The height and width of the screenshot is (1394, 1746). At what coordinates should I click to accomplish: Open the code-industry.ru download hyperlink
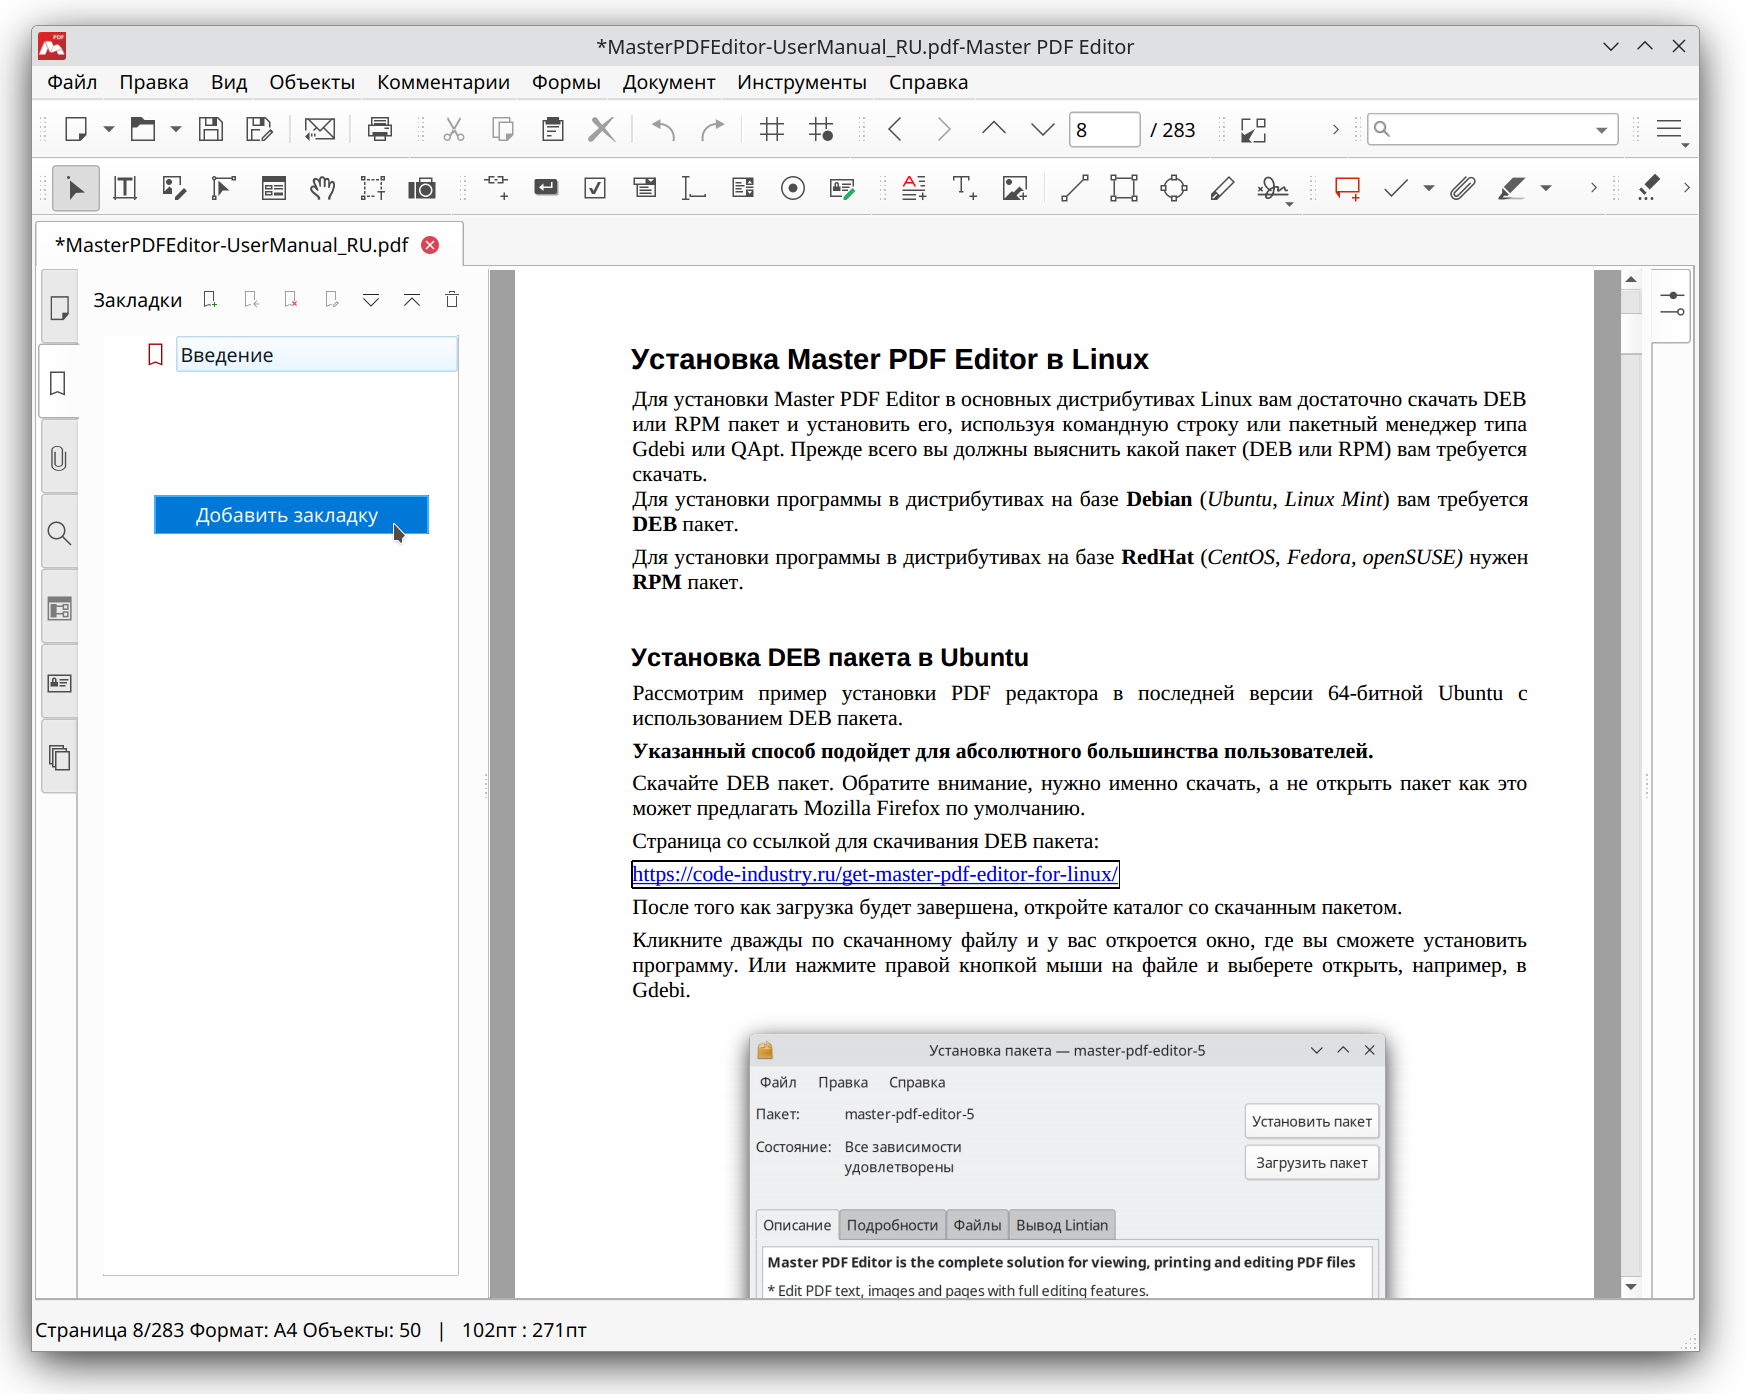coord(875,874)
